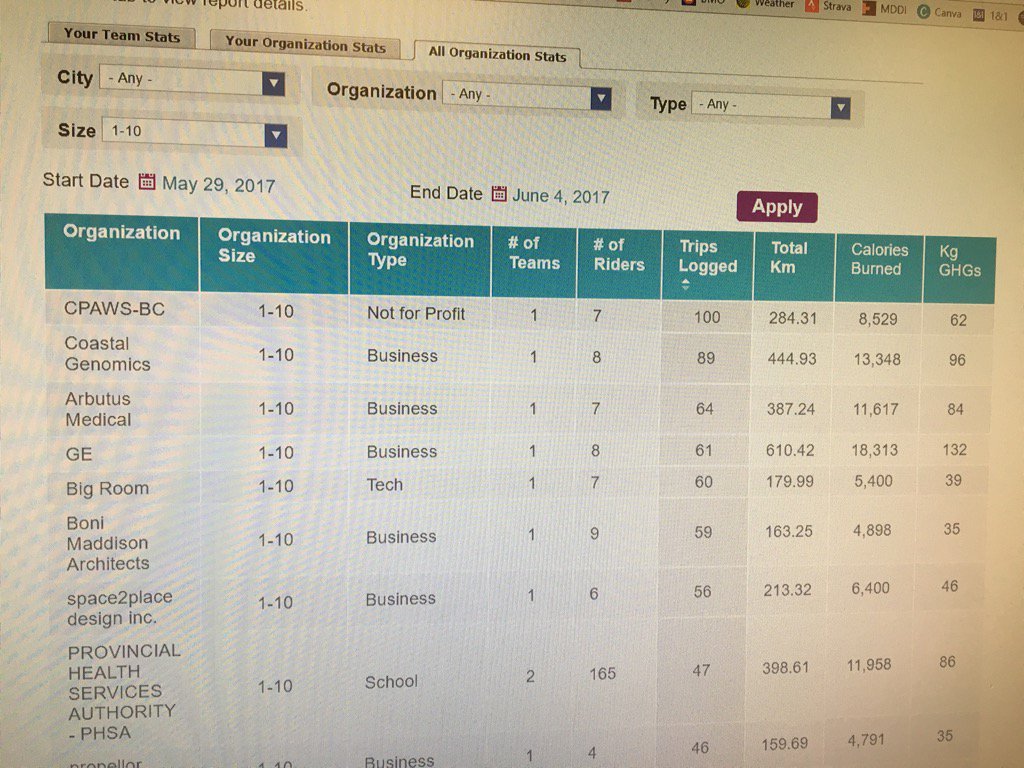Open the Canva bookmark
The height and width of the screenshot is (768, 1024).
(940, 12)
